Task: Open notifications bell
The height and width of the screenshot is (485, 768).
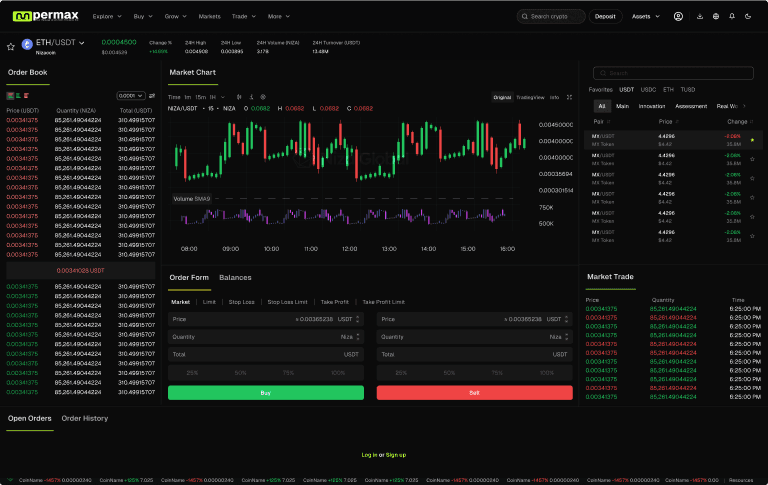Action: [732, 17]
